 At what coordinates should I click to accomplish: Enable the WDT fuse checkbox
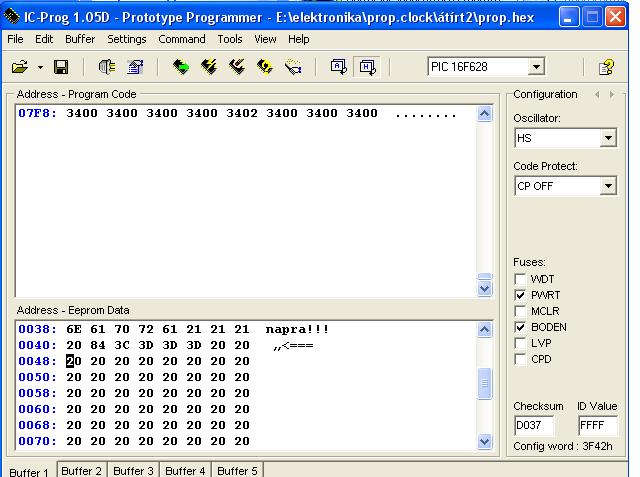tap(520, 279)
